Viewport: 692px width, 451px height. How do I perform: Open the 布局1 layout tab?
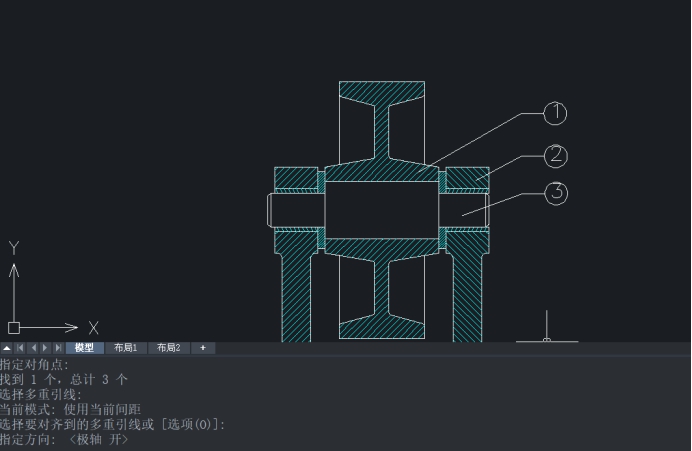coord(126,348)
